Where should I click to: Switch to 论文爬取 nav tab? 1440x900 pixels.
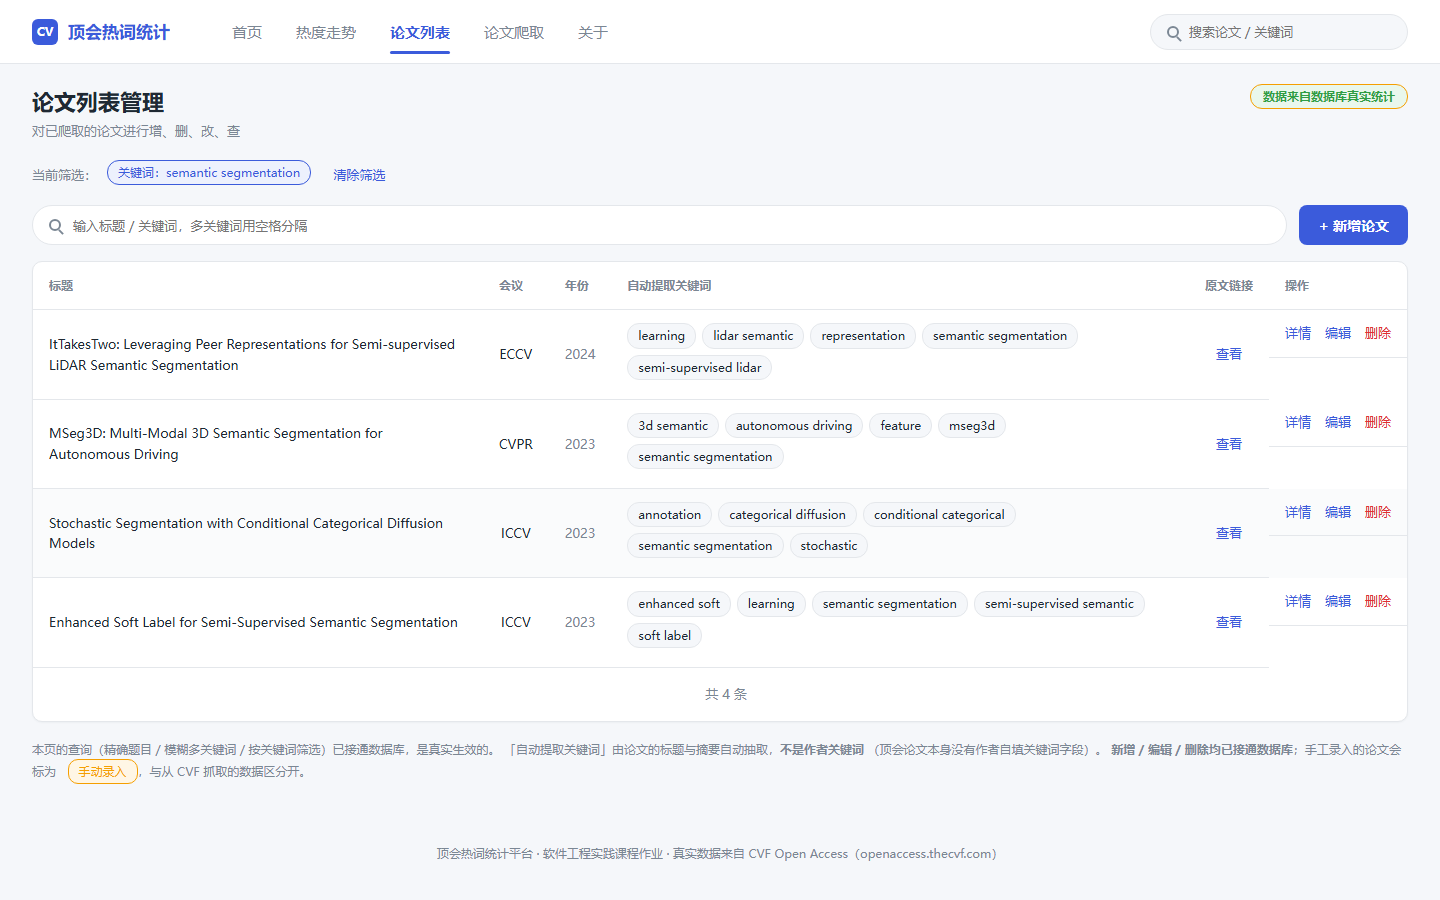click(514, 33)
